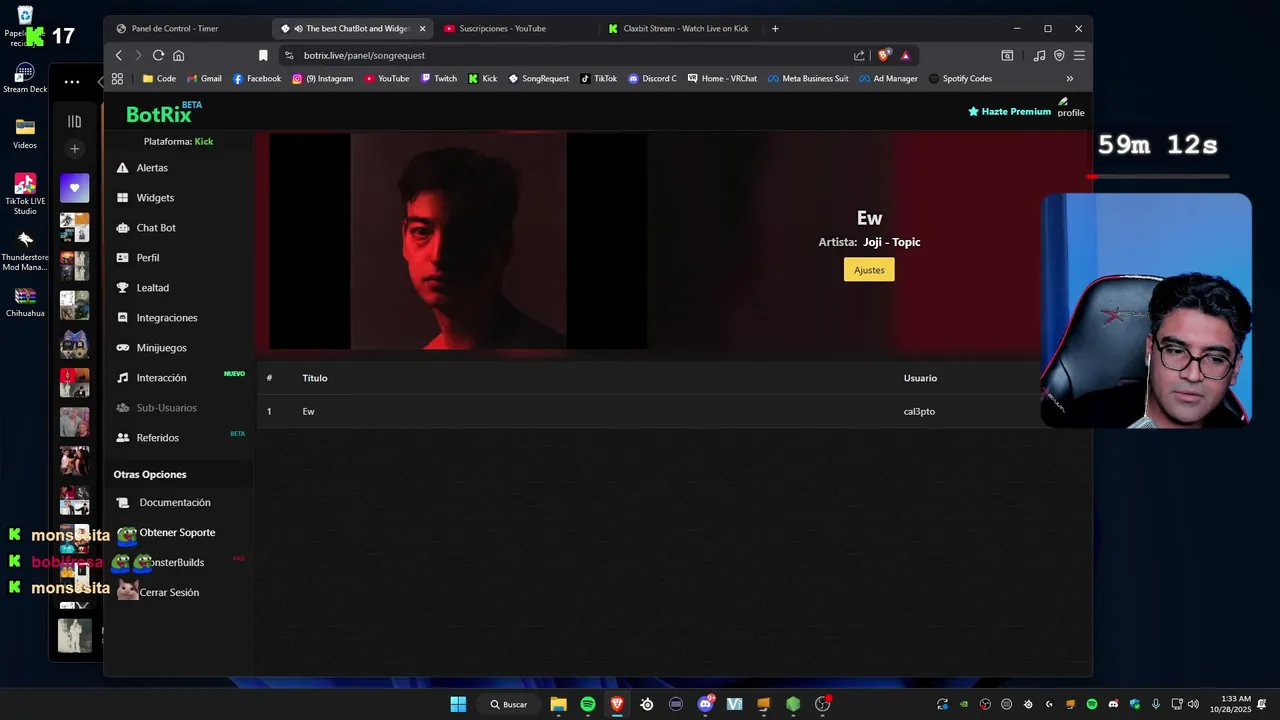Image resolution: width=1280 pixels, height=720 pixels.
Task: Open Spotify from the taskbar
Action: point(588,704)
